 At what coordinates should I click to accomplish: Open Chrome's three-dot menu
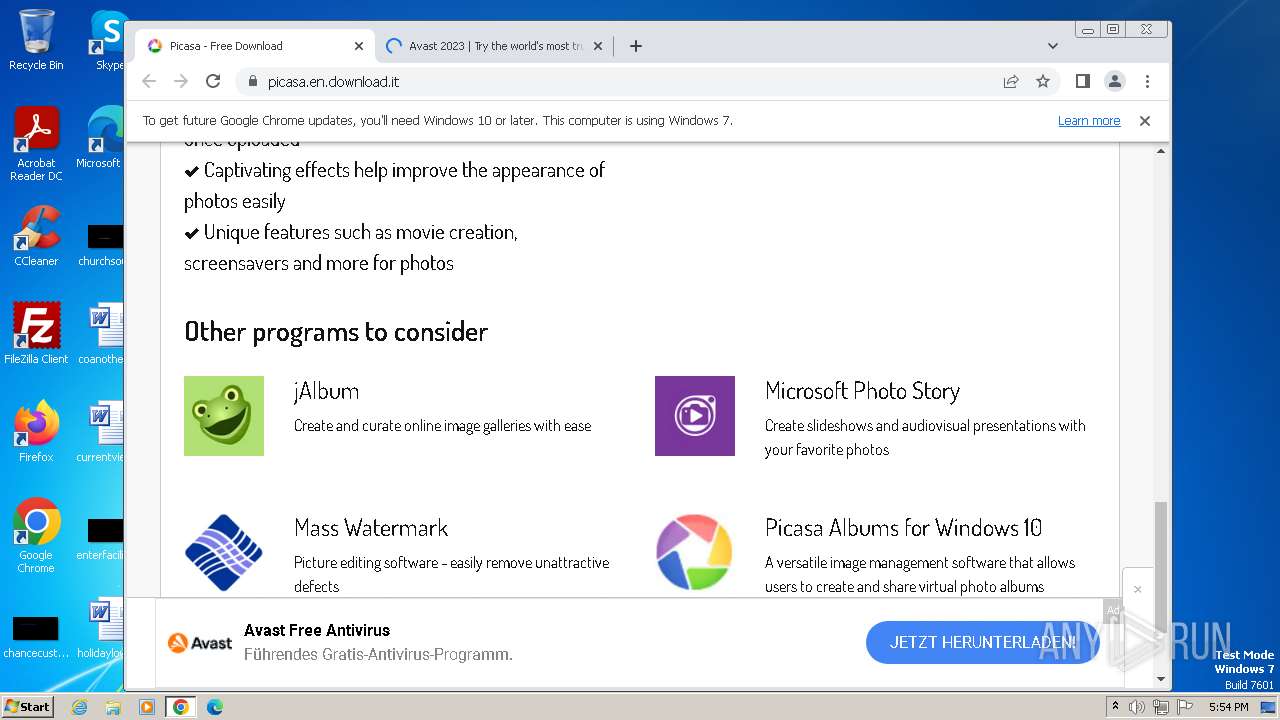[x=1147, y=81]
